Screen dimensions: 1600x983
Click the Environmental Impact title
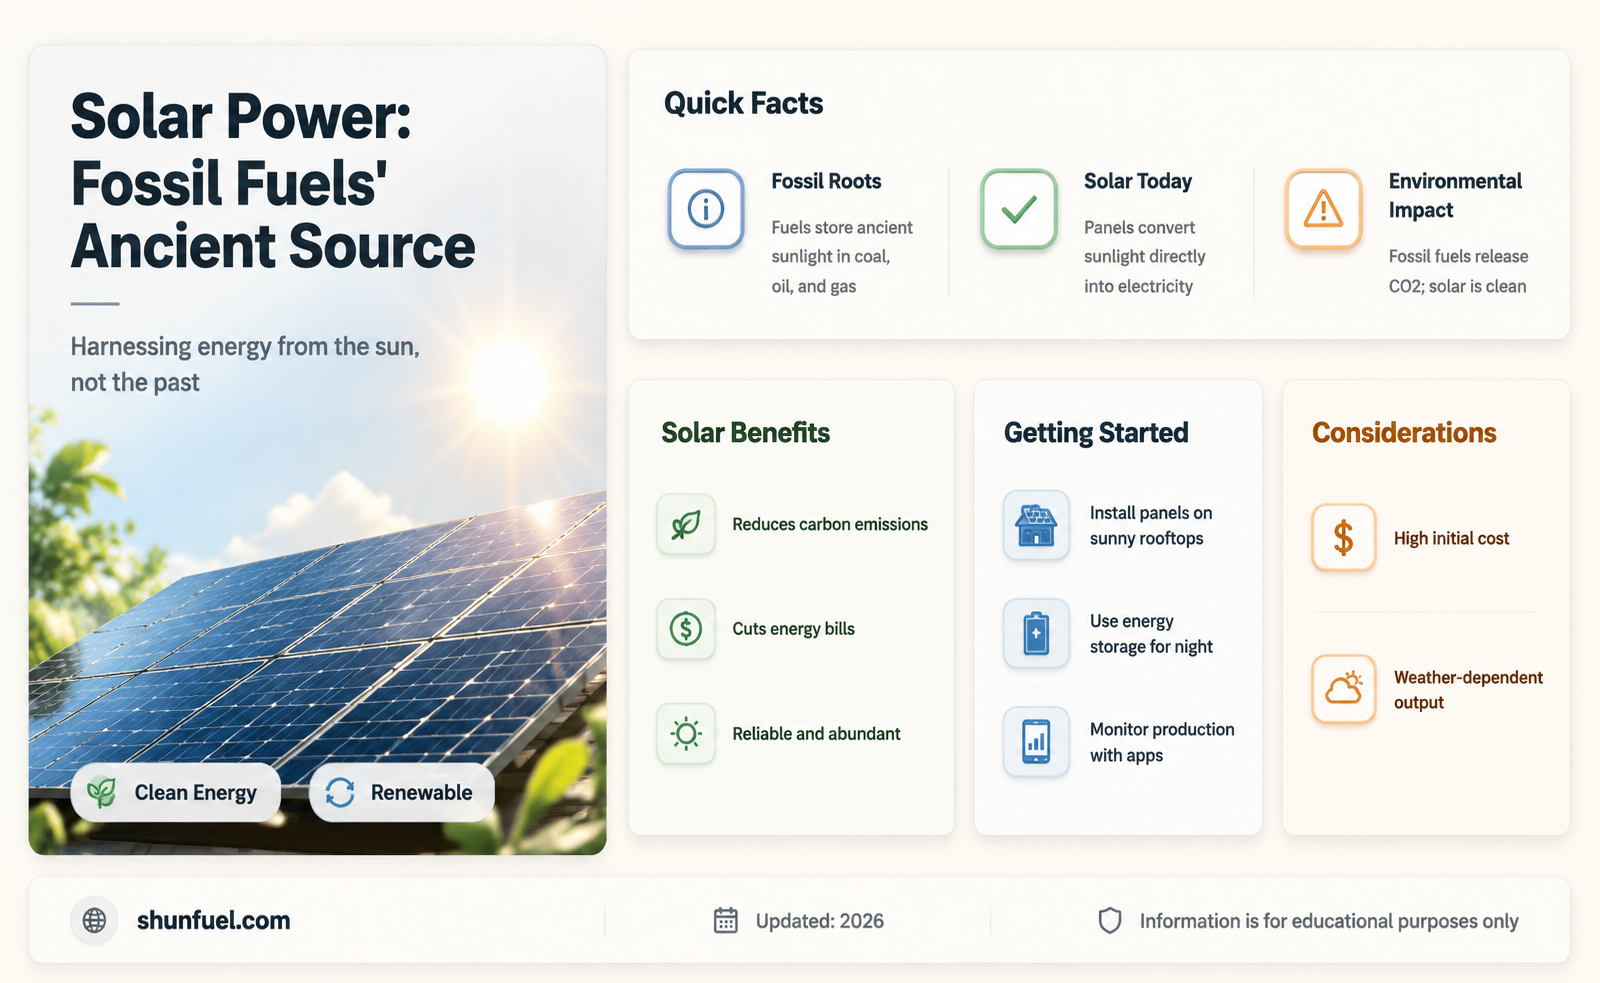coord(1455,195)
